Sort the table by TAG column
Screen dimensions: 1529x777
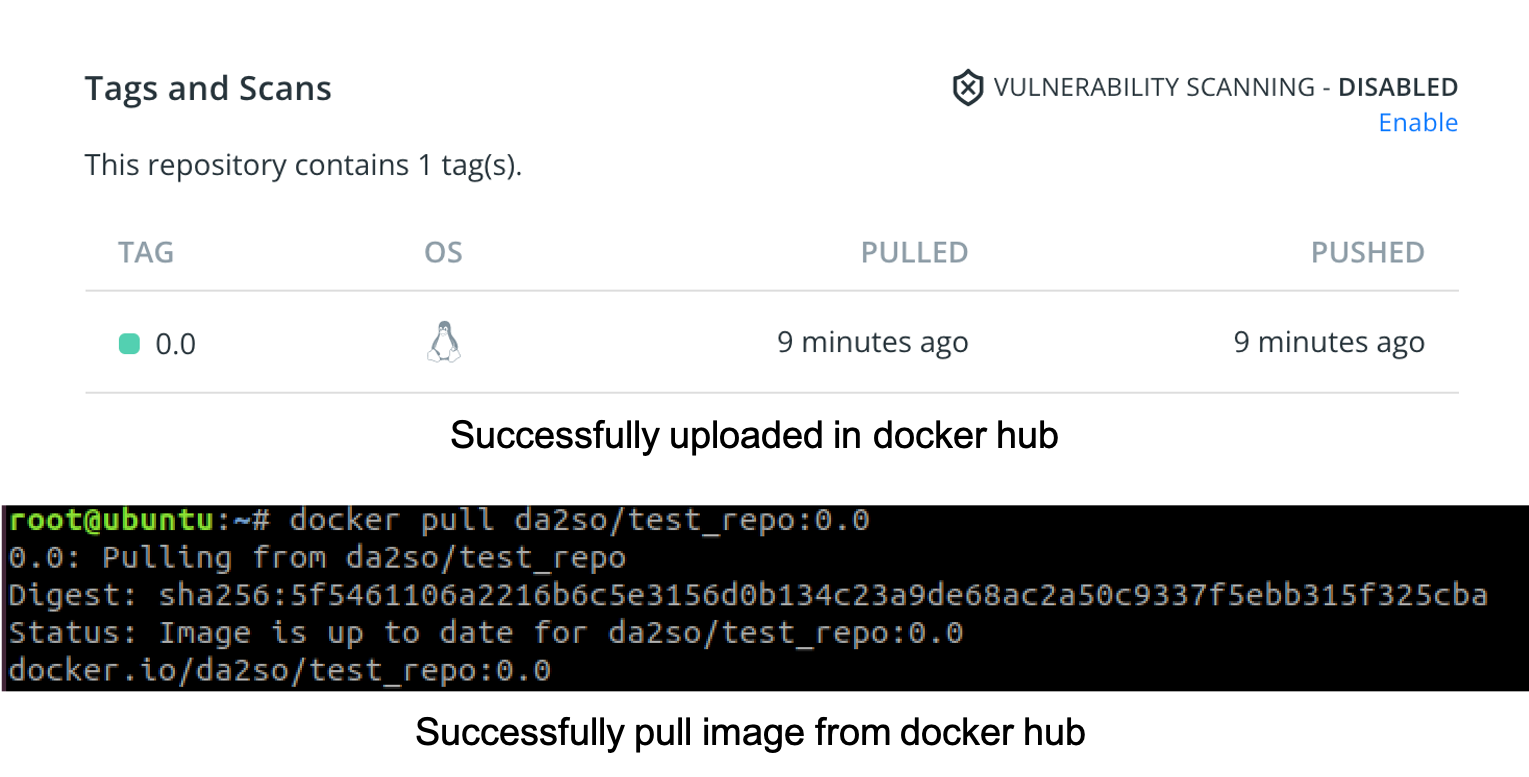click(x=146, y=252)
